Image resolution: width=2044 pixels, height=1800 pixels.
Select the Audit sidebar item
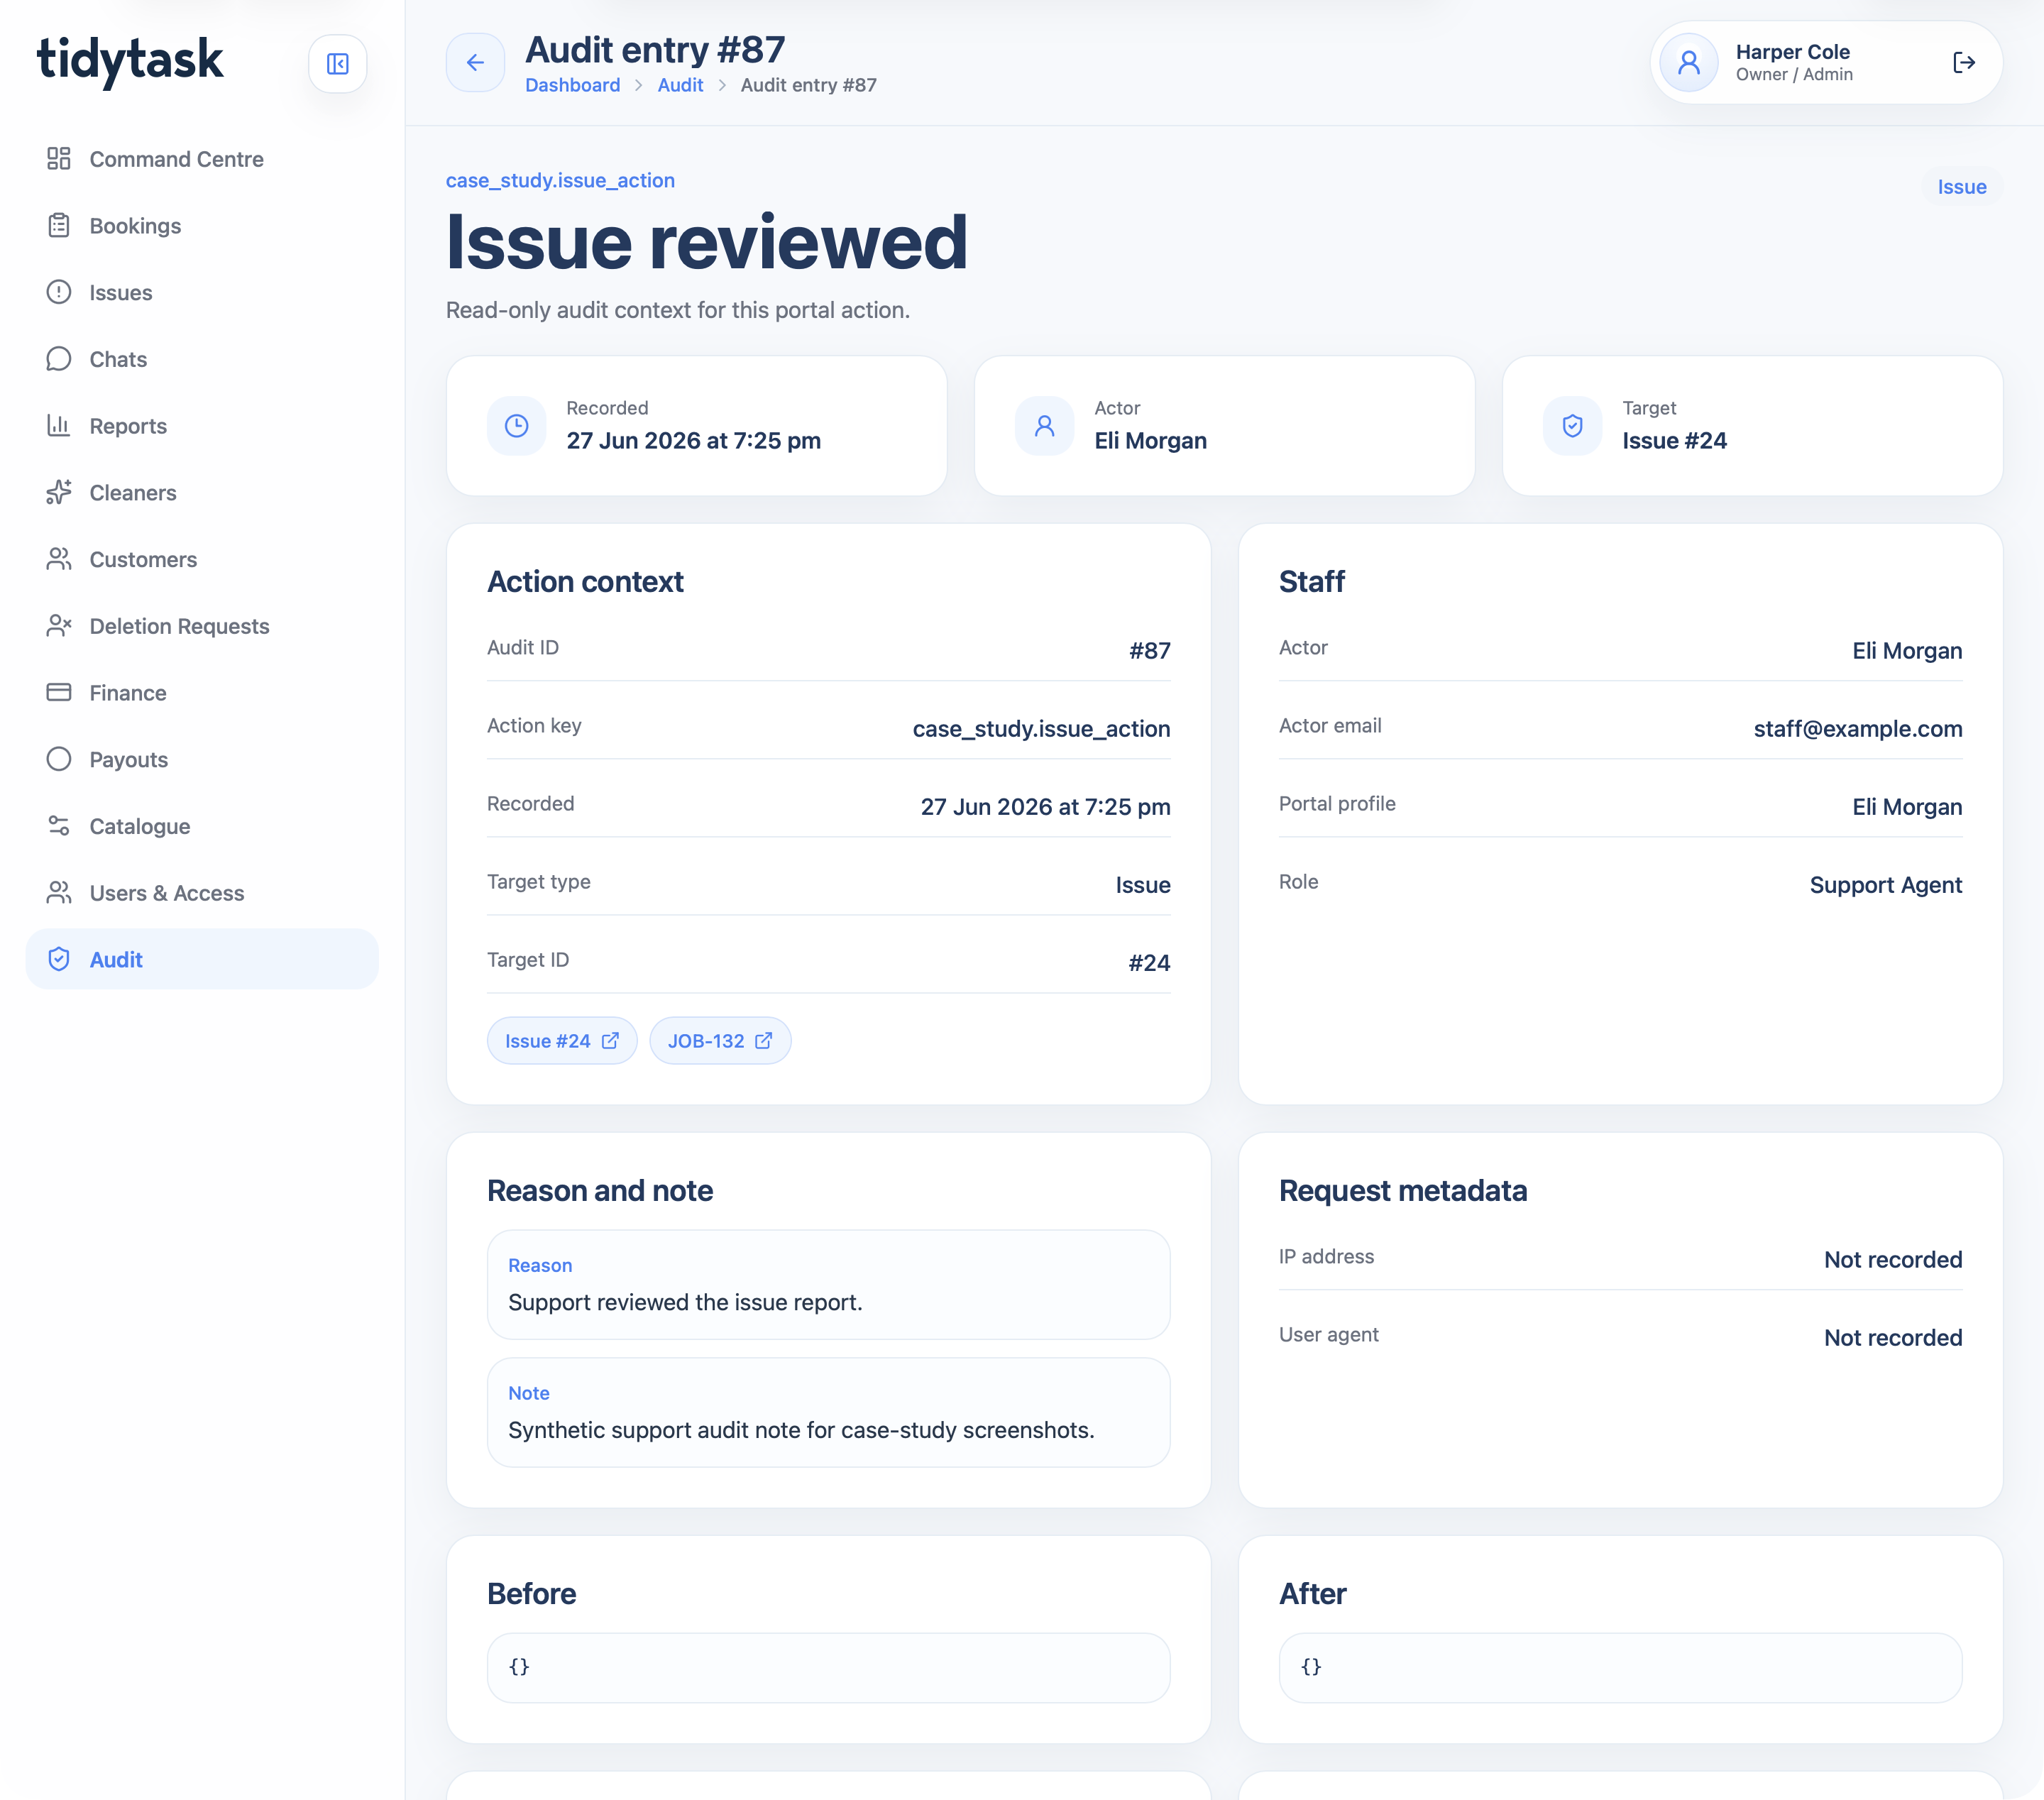202,959
